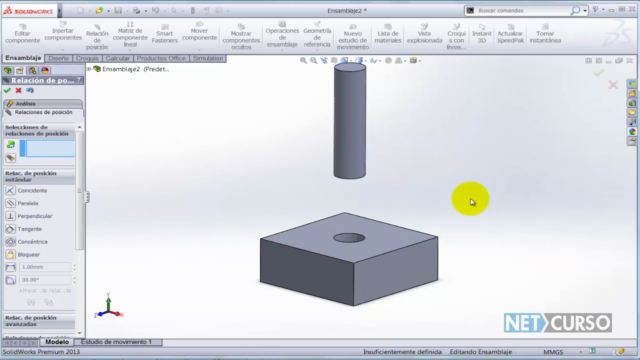Click the 30.00° angle field

[45, 280]
